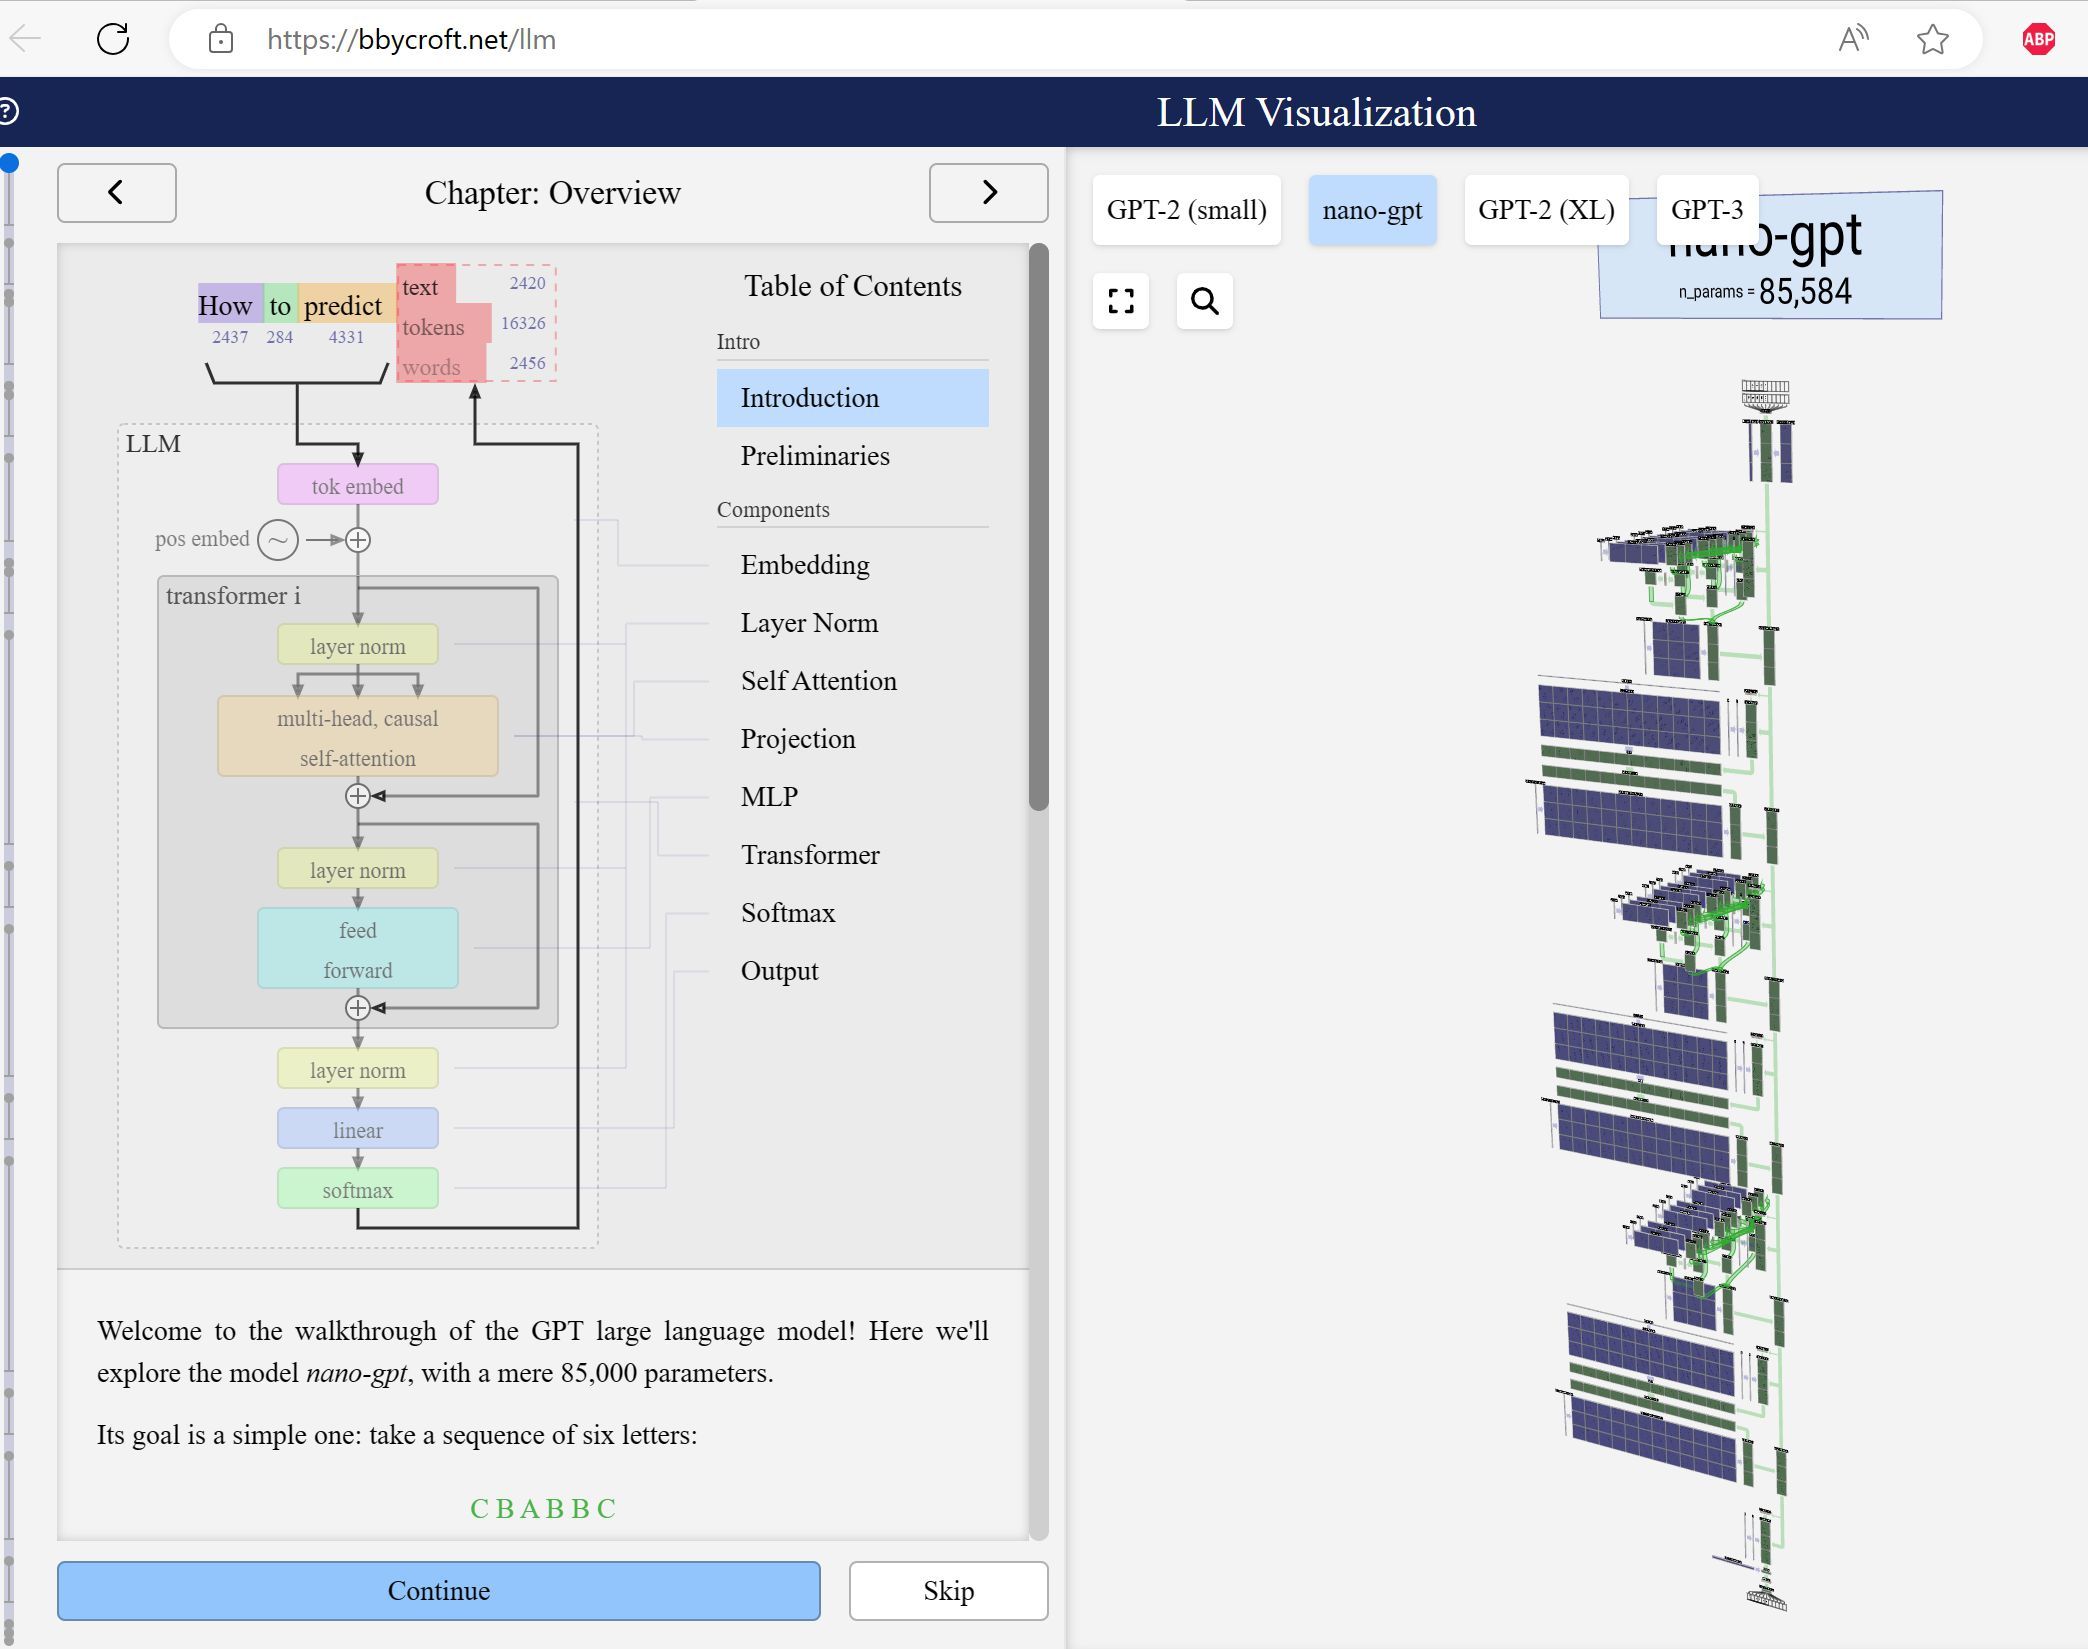Open the Preliminaries chapter

click(852, 456)
